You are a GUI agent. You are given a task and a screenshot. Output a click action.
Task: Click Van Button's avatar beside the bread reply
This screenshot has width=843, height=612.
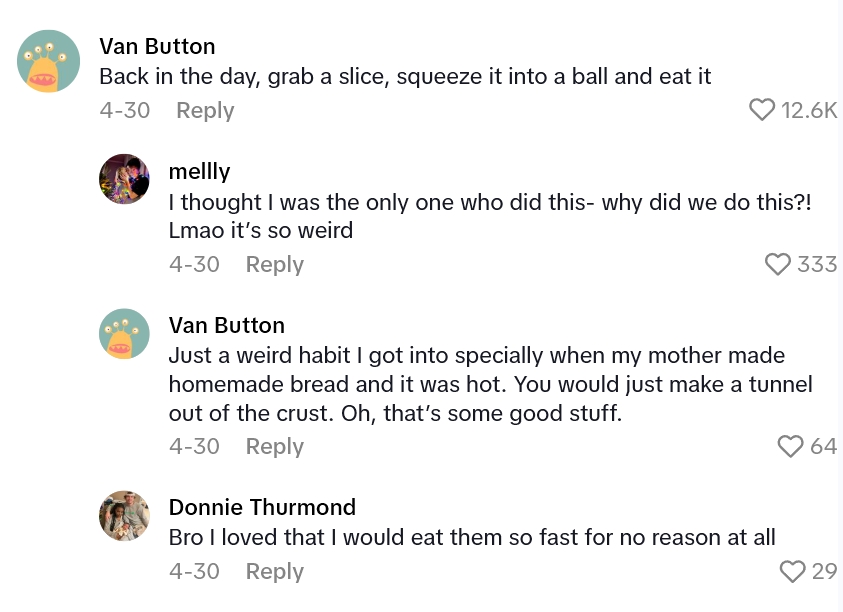(x=124, y=333)
